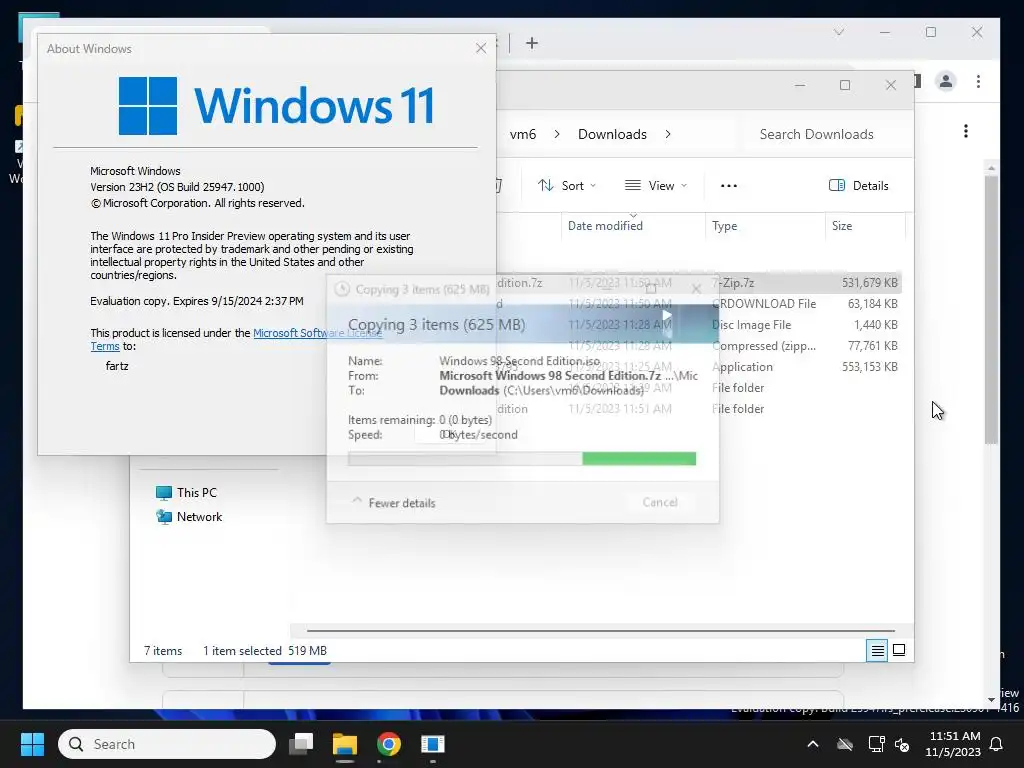Switch Explorer to details list view

pyautogui.click(x=877, y=650)
